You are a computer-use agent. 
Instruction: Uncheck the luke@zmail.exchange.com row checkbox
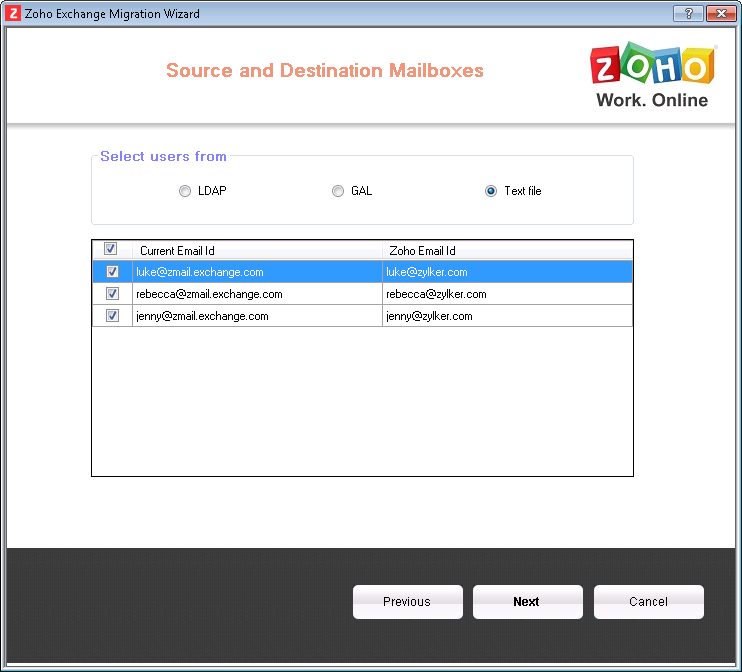pyautogui.click(x=112, y=272)
